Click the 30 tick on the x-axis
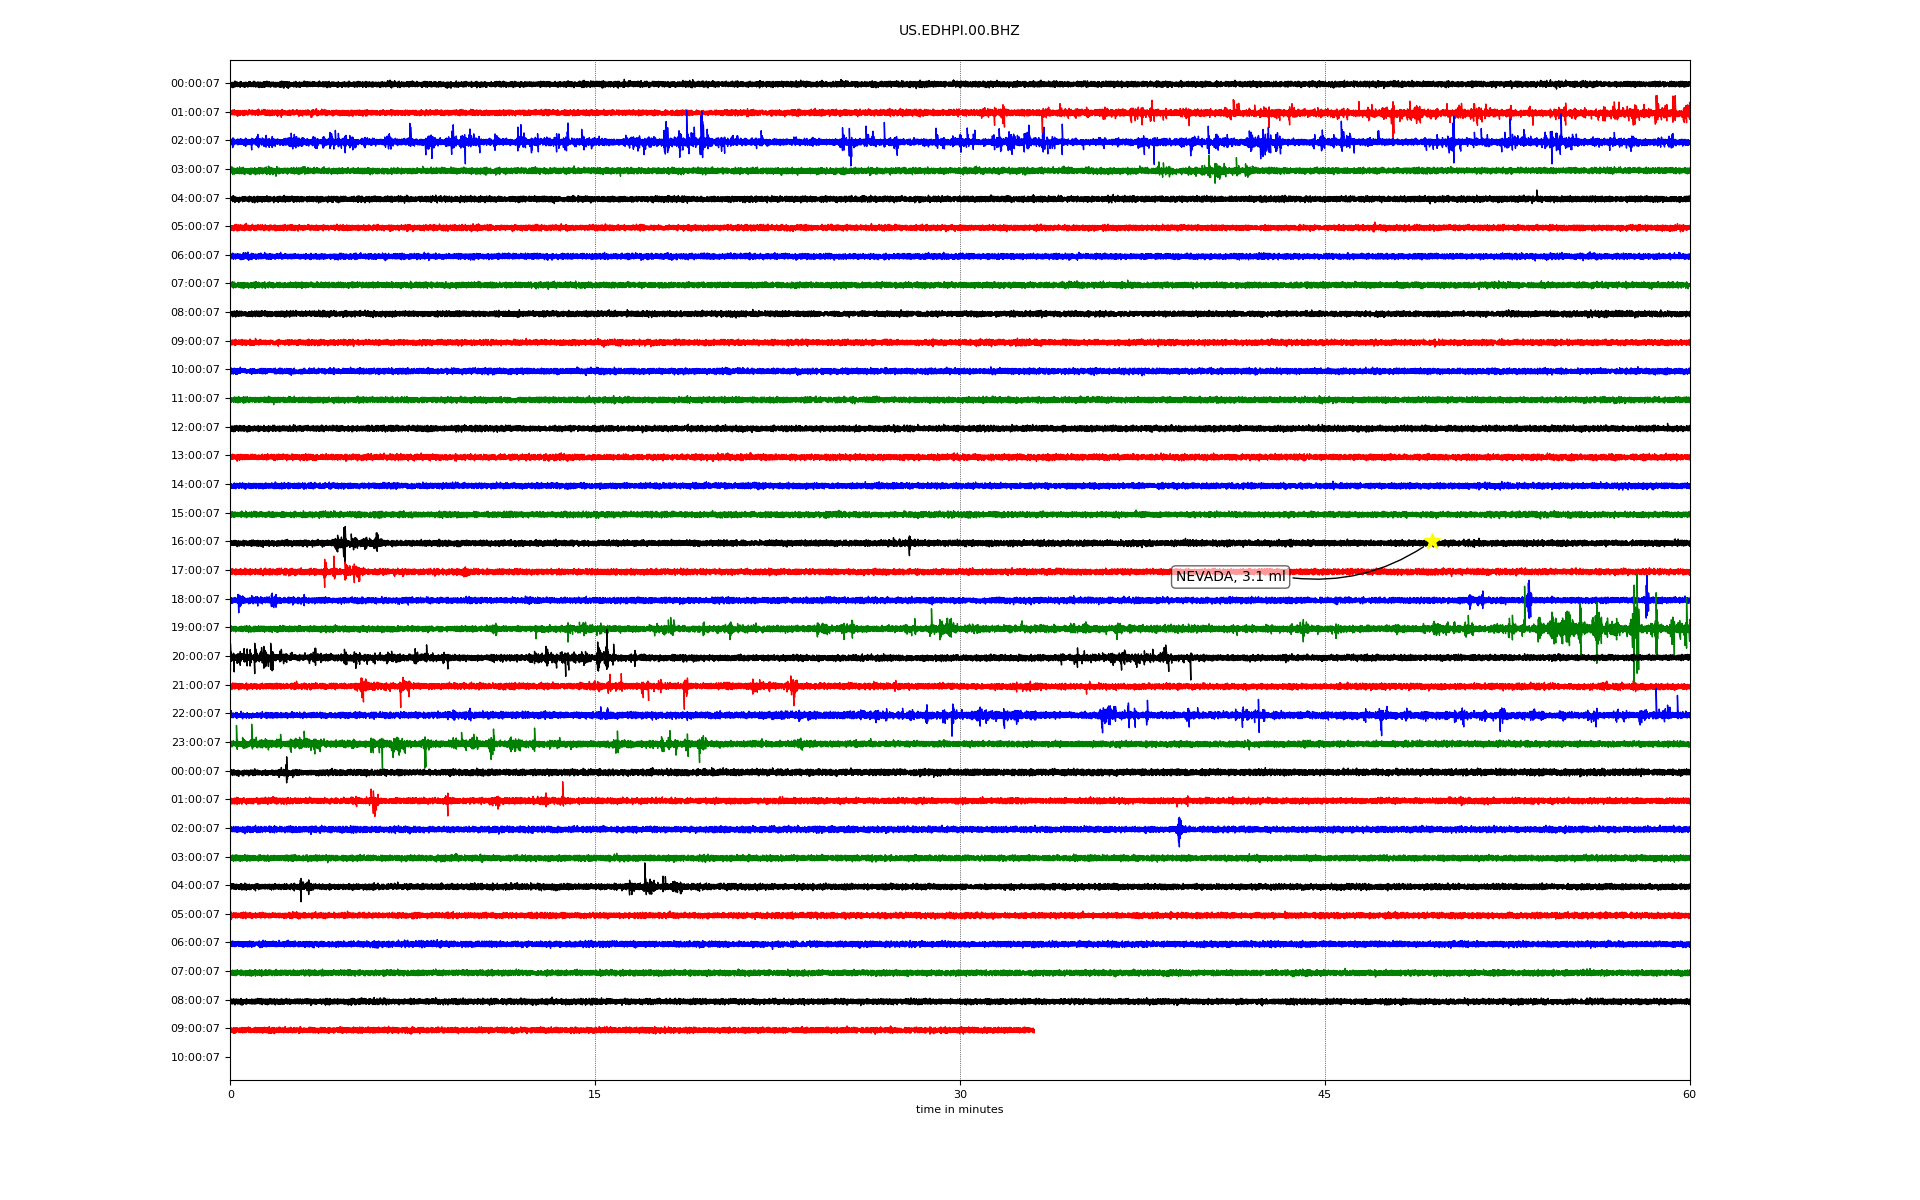The width and height of the screenshot is (1920, 1200). (960, 1094)
